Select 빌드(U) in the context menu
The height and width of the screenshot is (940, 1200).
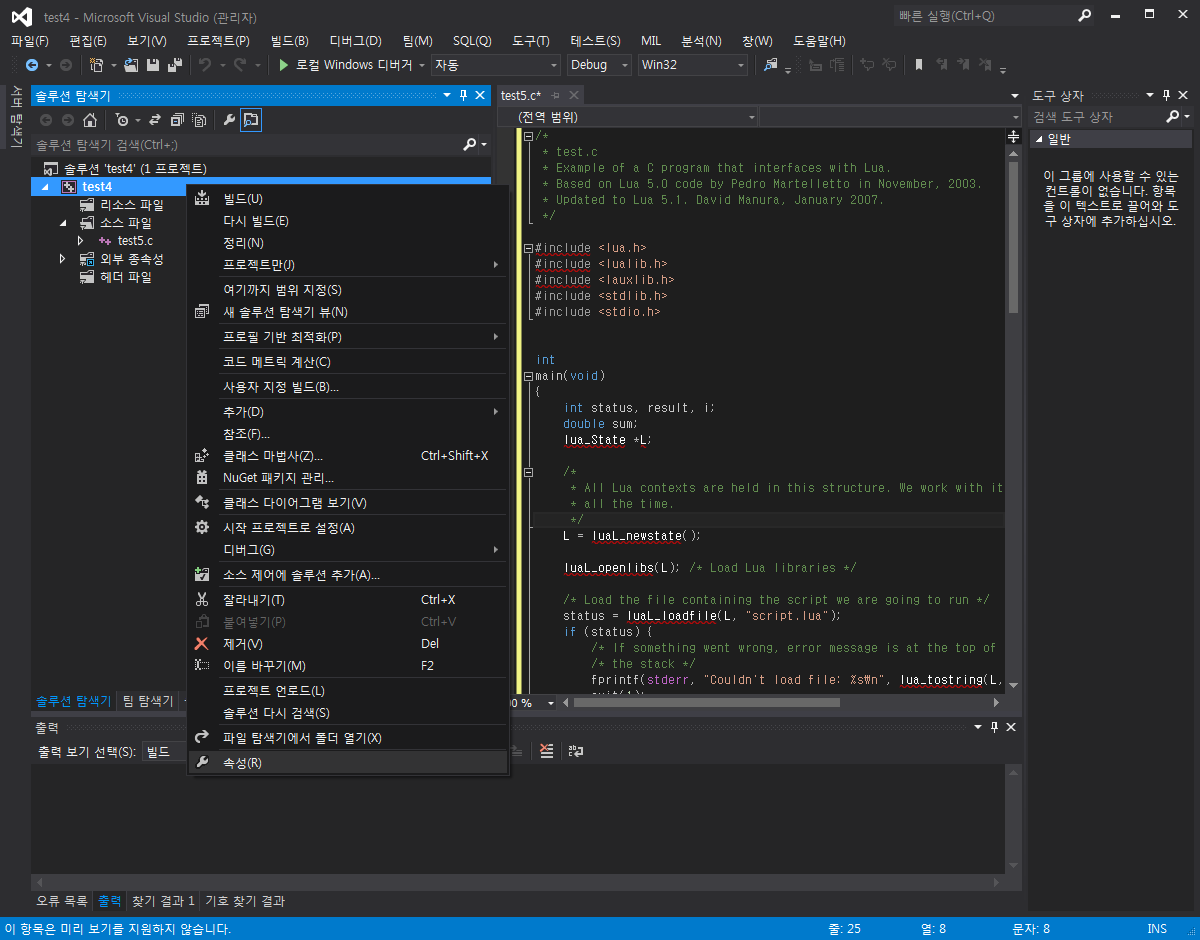348,198
